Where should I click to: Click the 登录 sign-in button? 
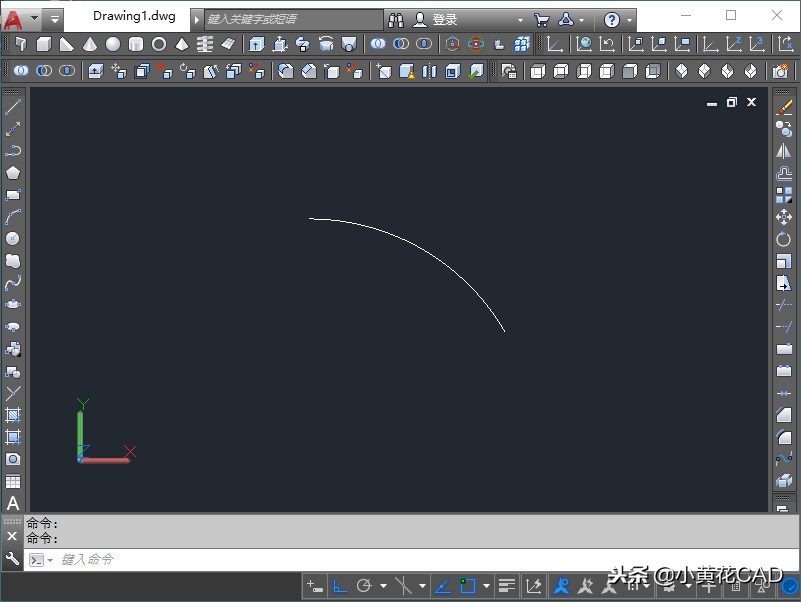(x=445, y=20)
